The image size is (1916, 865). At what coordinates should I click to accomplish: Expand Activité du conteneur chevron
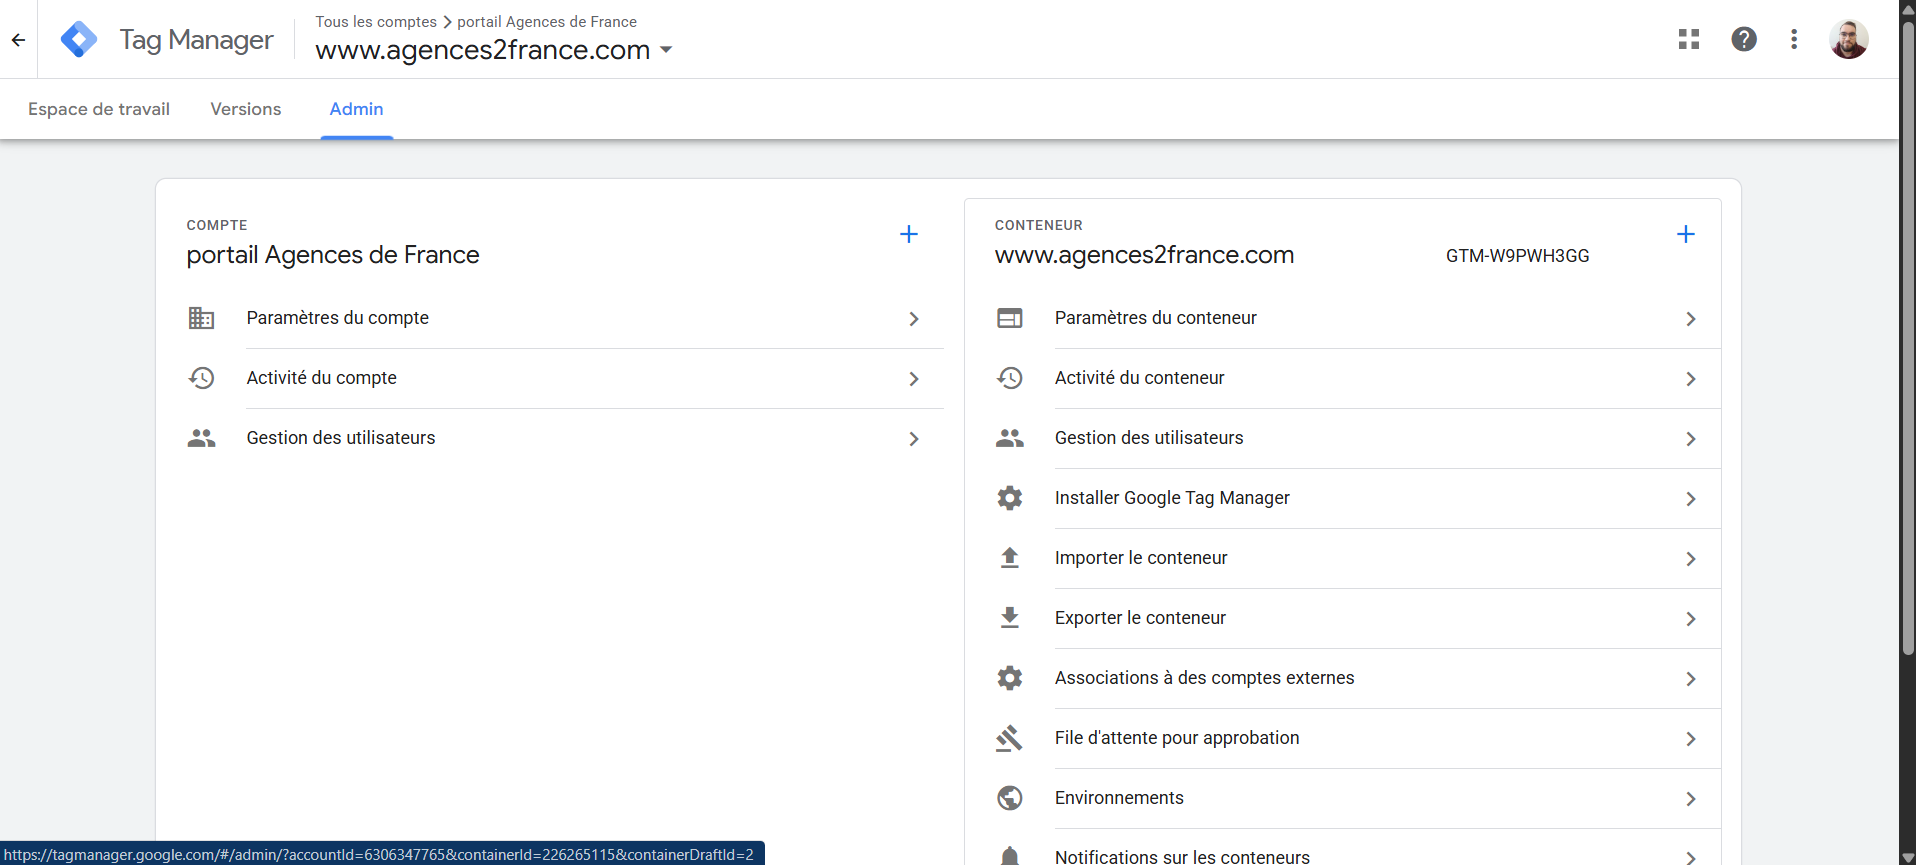1690,379
